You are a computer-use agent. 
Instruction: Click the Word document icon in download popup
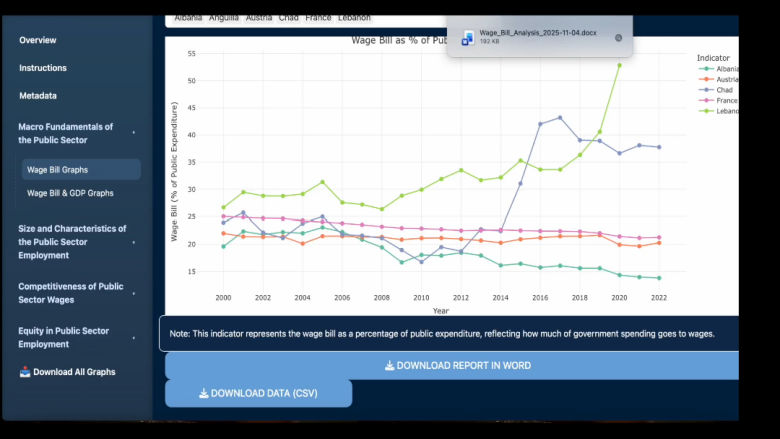click(467, 37)
